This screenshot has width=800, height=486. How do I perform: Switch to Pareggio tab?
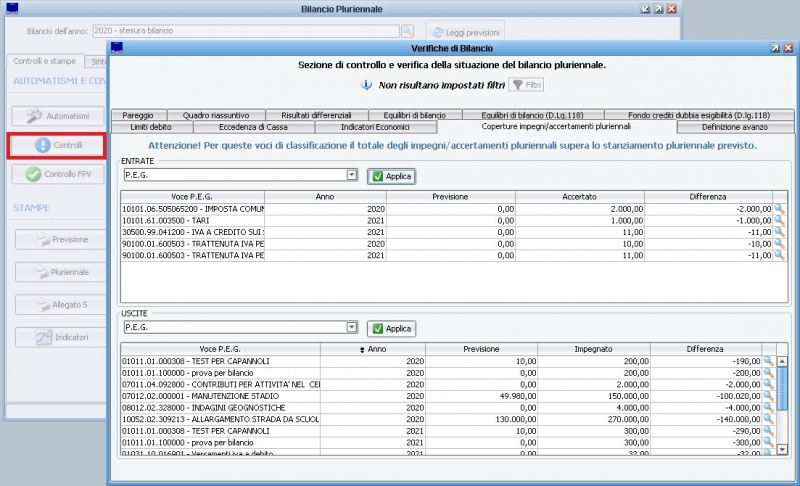pos(137,115)
